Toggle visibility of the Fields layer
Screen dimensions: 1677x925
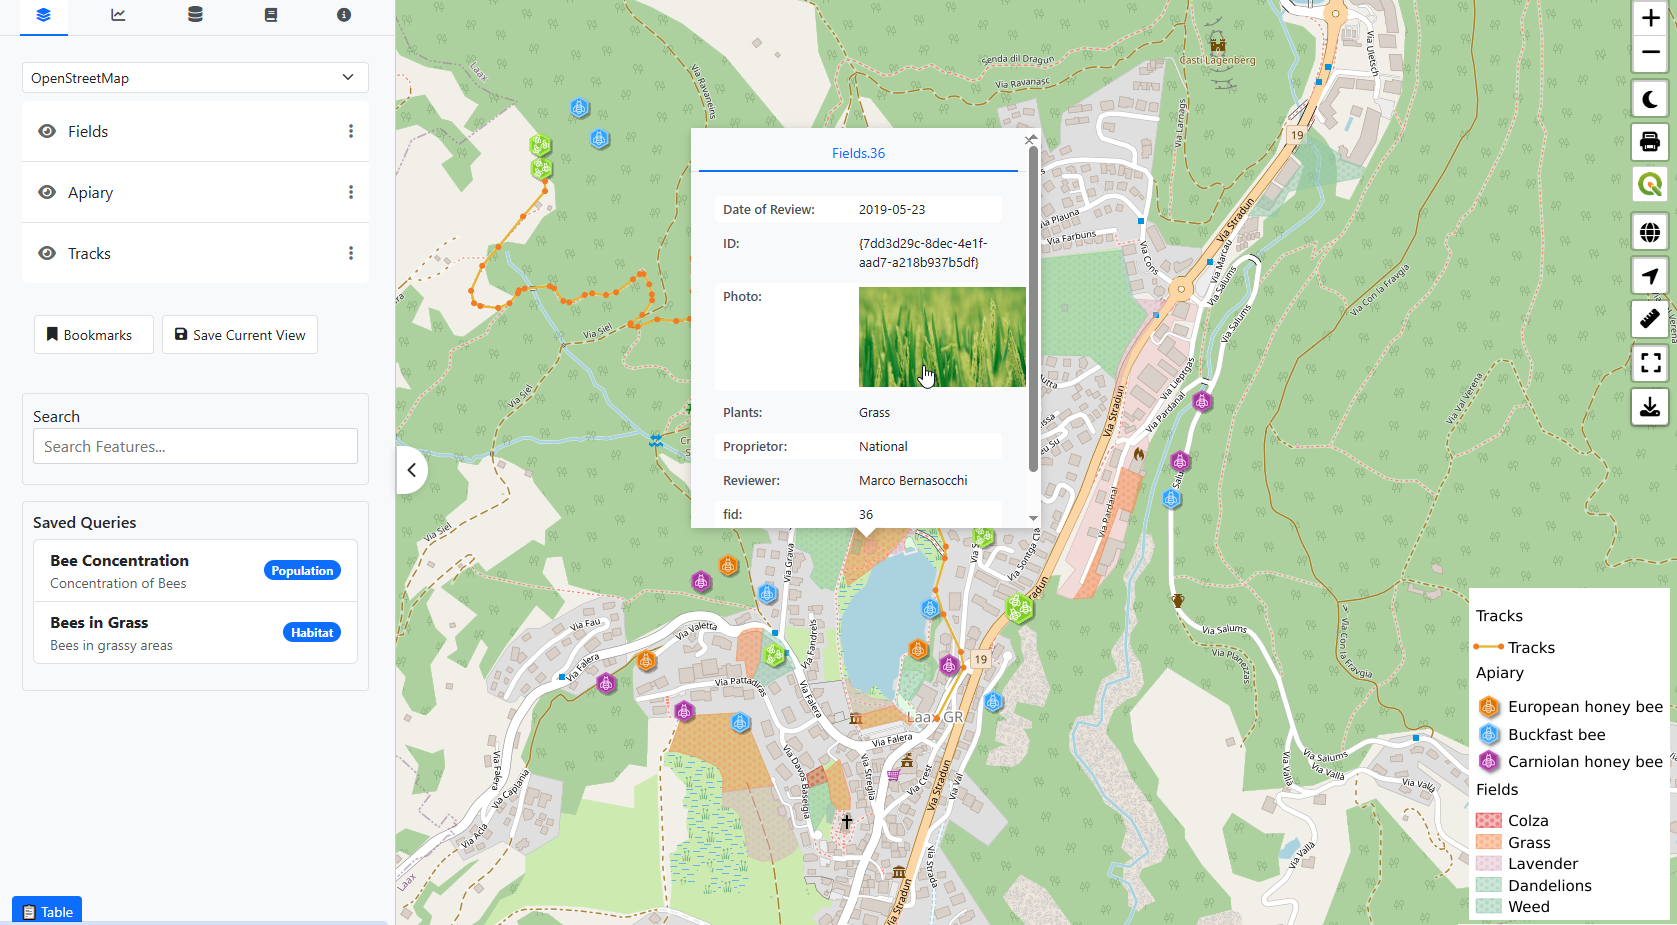(x=47, y=131)
